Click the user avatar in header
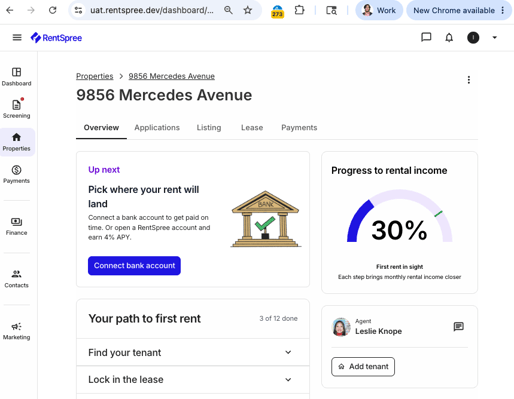 (473, 38)
